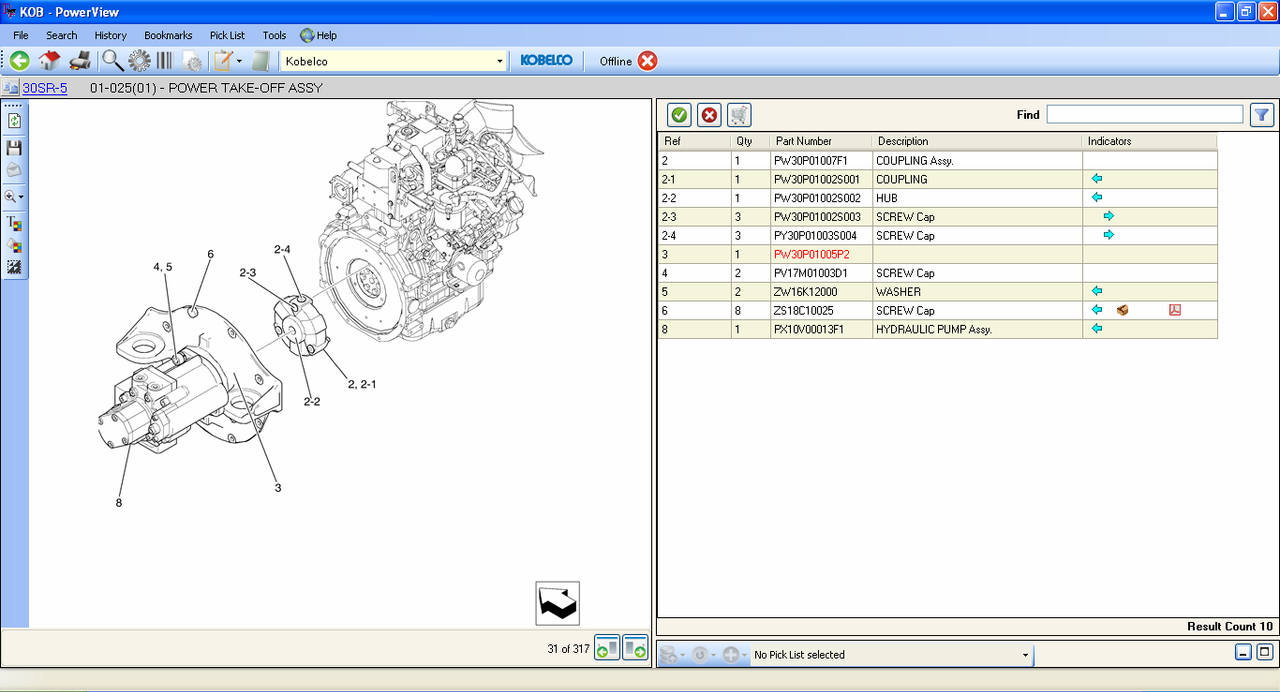Expand the zoom tool dropdown arrow
This screenshot has width=1280, height=692.
[21, 198]
